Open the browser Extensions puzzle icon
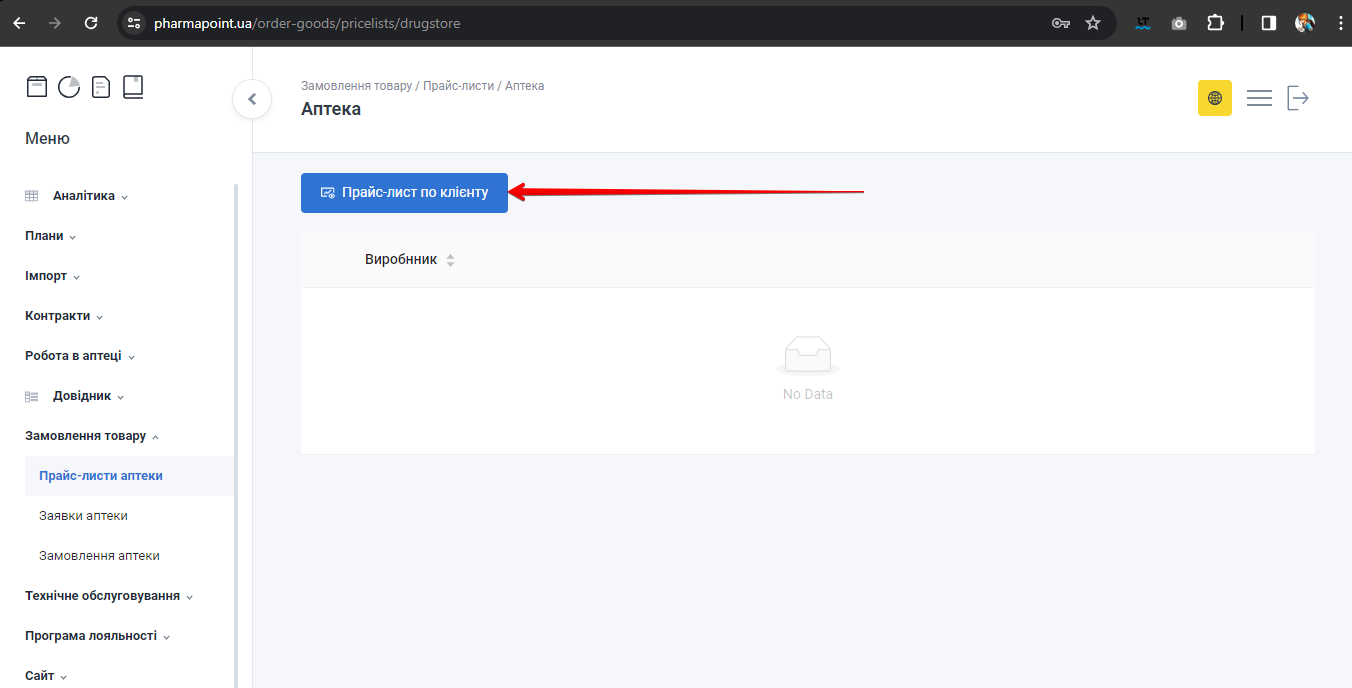The image size is (1352, 688). [x=1215, y=23]
